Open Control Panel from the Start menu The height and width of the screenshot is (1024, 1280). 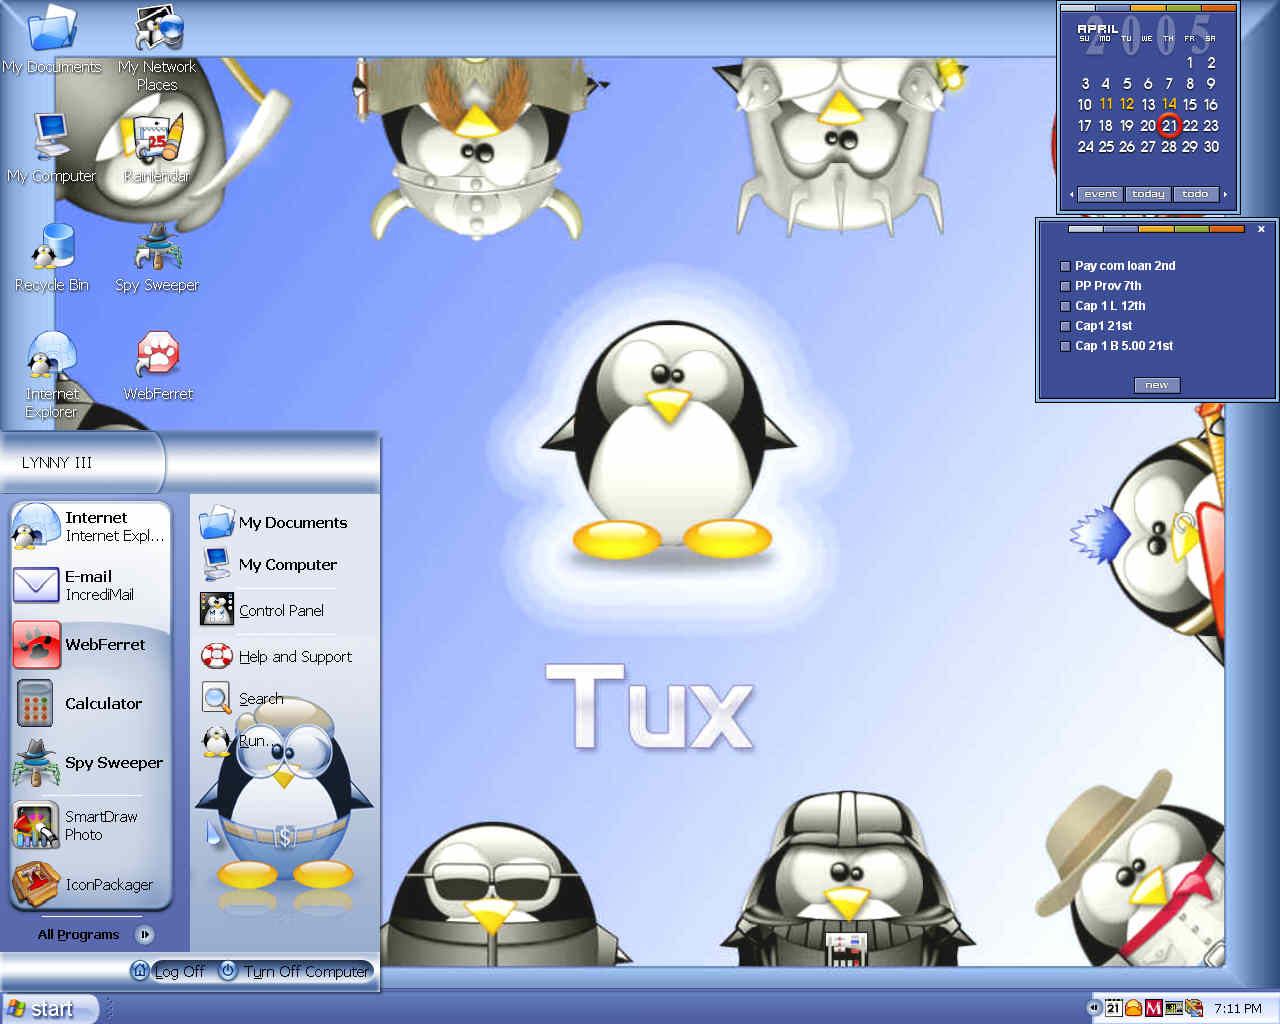point(262,610)
